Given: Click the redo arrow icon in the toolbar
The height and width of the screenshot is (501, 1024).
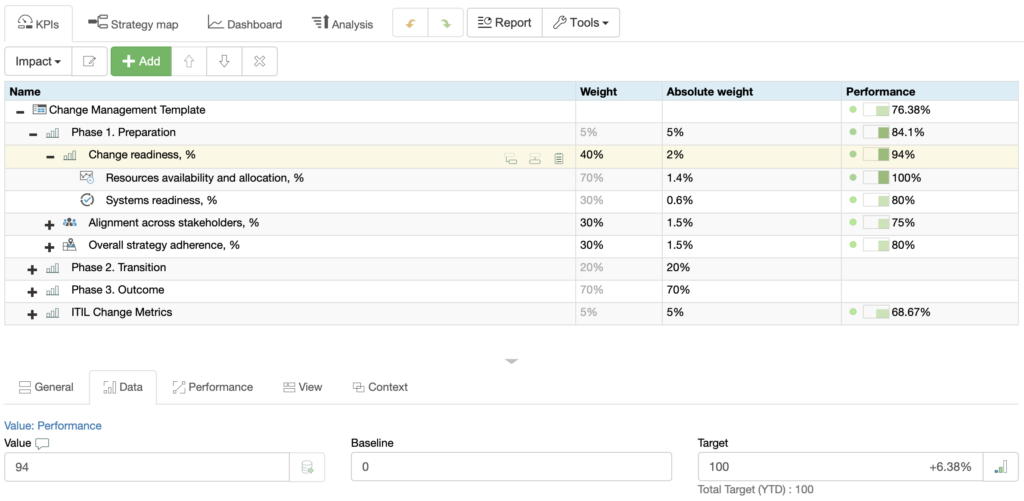Looking at the screenshot, I should tap(446, 23).
